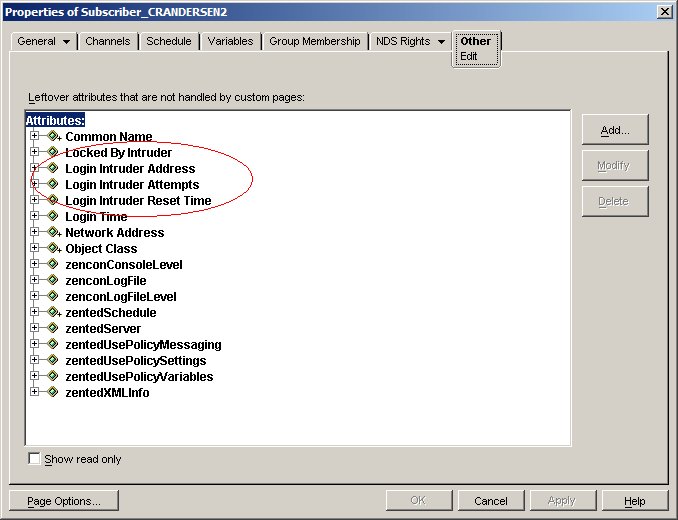Image resolution: width=678 pixels, height=520 pixels.
Task: Expand the zenconLogFileLevel node
Action: (35, 296)
